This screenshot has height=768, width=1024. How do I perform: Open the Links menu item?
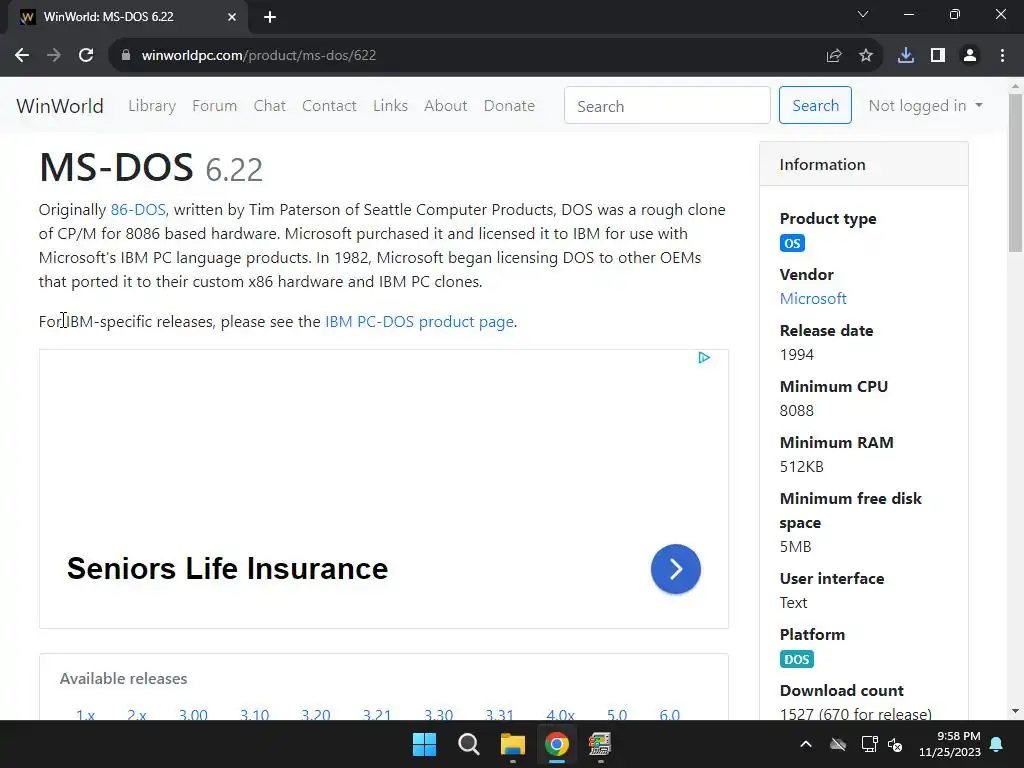pyautogui.click(x=391, y=106)
